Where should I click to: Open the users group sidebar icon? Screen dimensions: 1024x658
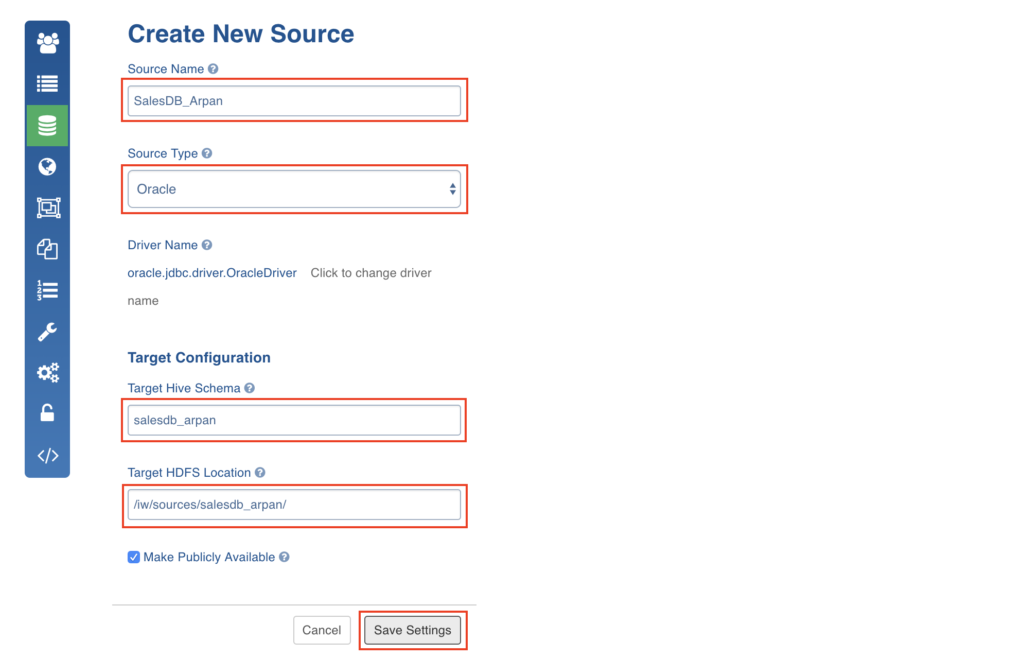pyautogui.click(x=48, y=43)
